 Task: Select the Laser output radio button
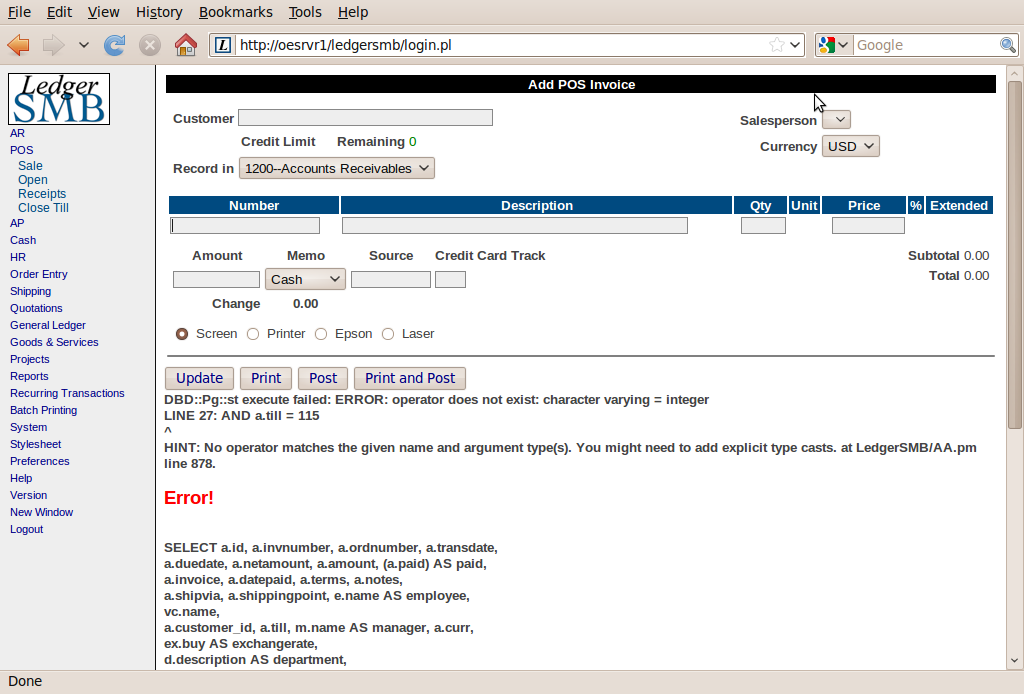click(388, 334)
